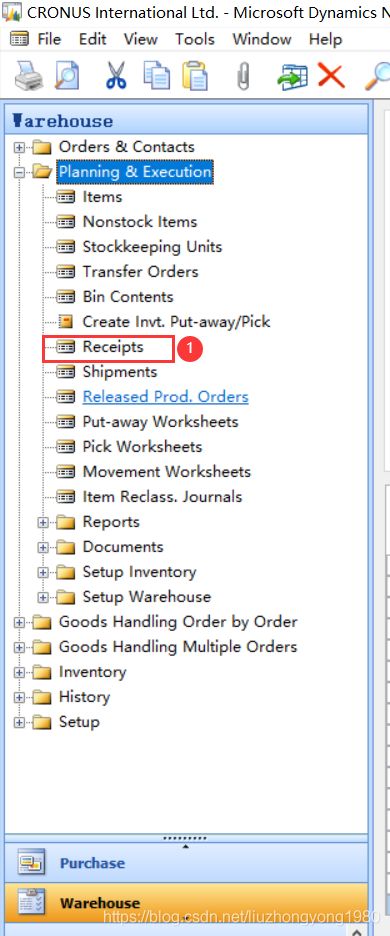The image size is (390, 936).
Task: Collapse the Planning & Execution folder
Action: pos(20,172)
